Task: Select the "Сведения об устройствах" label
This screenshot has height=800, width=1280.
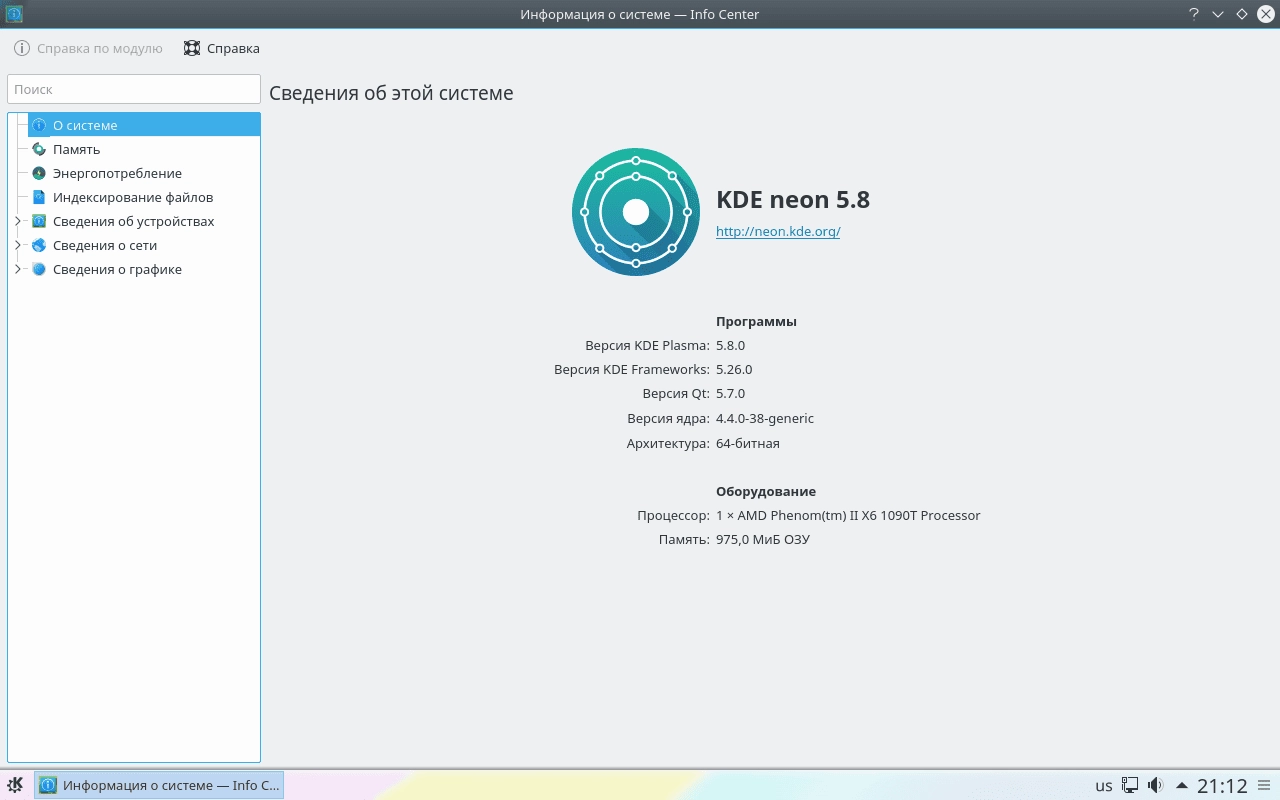Action: click(134, 221)
